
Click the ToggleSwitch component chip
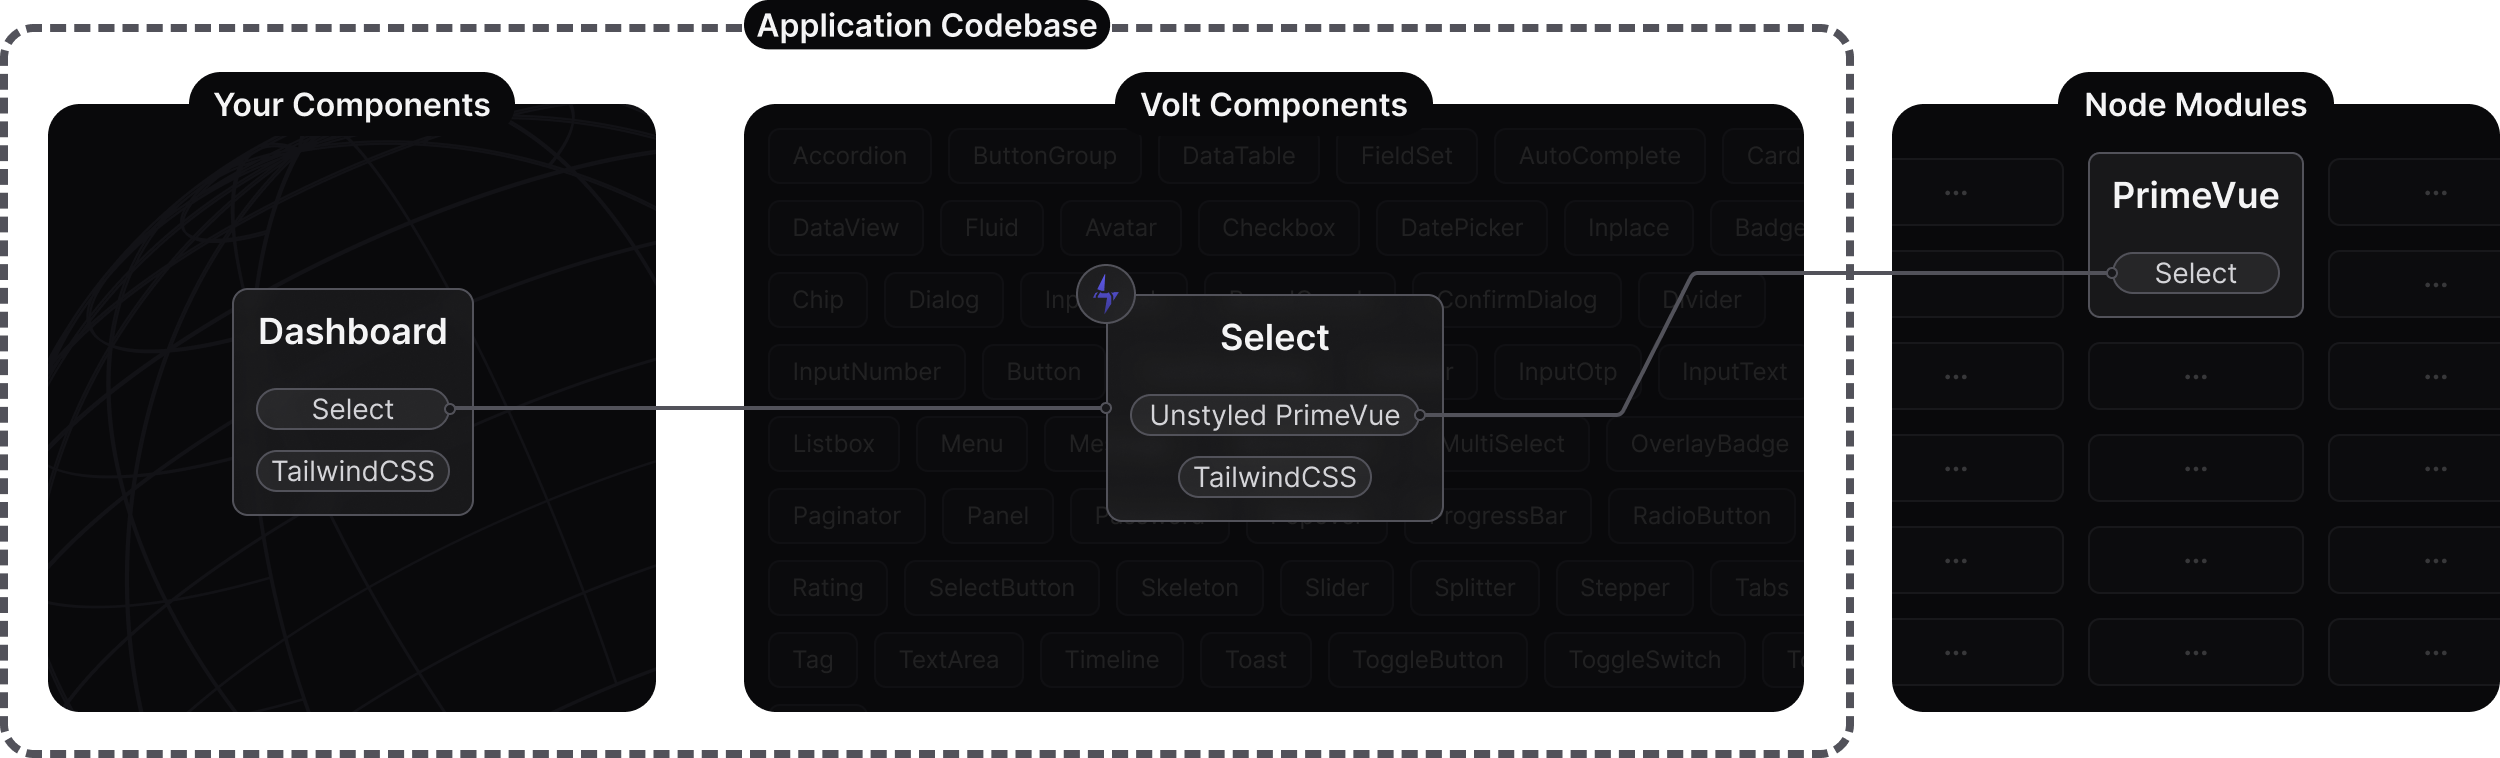pyautogui.click(x=1644, y=660)
